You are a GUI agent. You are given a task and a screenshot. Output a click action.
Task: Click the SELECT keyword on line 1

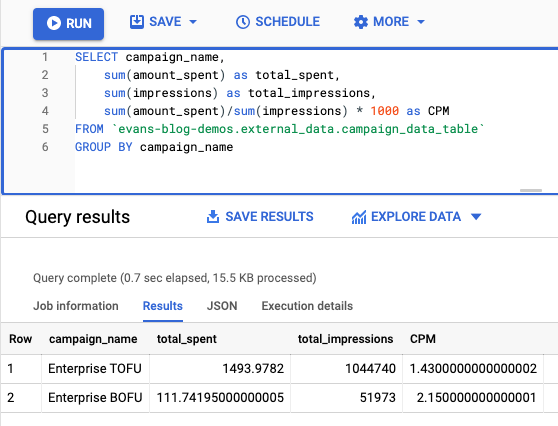[x=96, y=57]
